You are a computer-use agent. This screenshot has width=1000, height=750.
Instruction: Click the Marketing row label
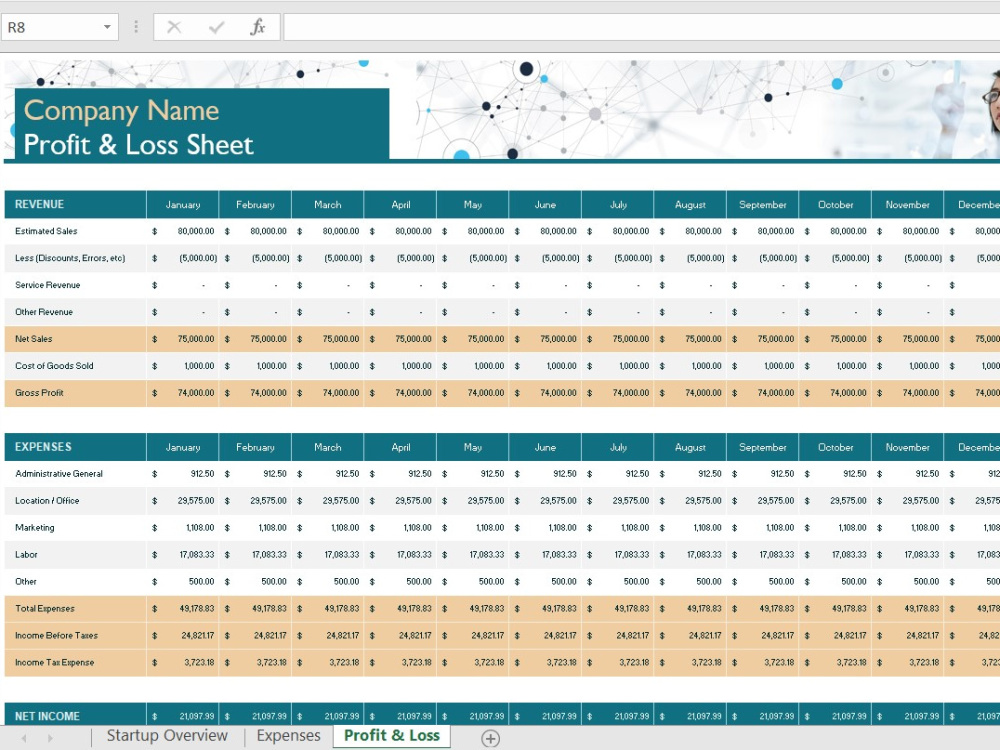click(x=35, y=527)
